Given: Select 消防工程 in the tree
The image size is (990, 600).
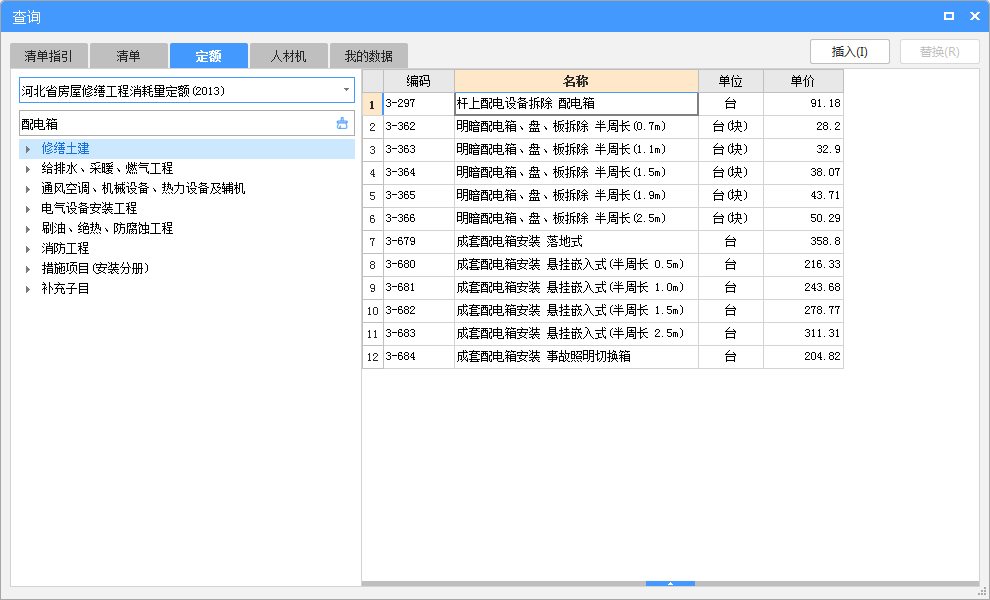Looking at the screenshot, I should click(66, 248).
